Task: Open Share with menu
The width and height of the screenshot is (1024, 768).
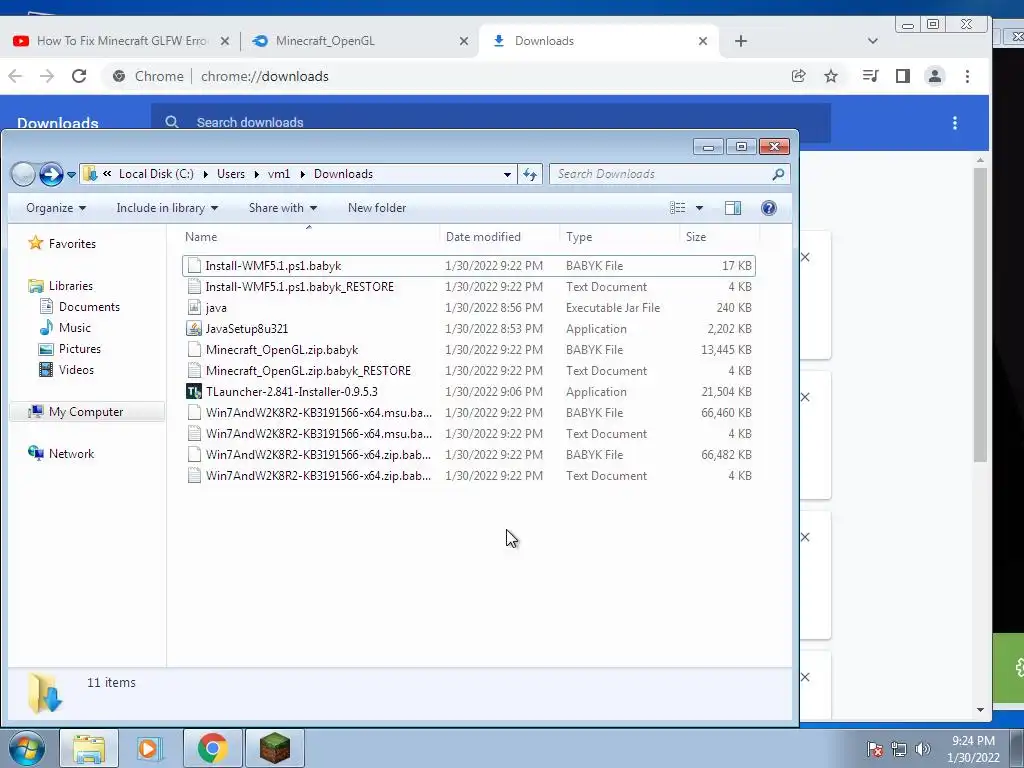Action: [283, 208]
